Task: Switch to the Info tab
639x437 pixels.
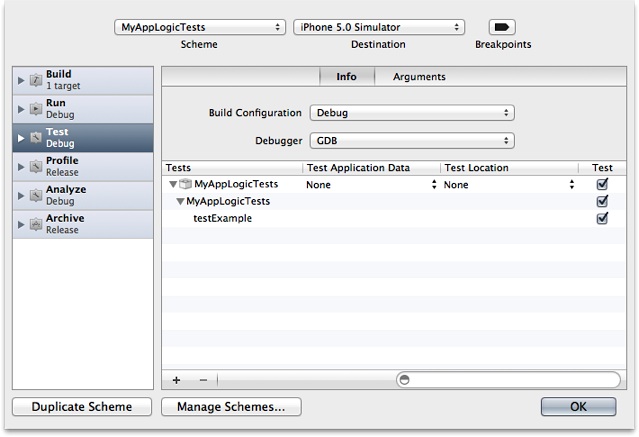Action: click(x=346, y=77)
